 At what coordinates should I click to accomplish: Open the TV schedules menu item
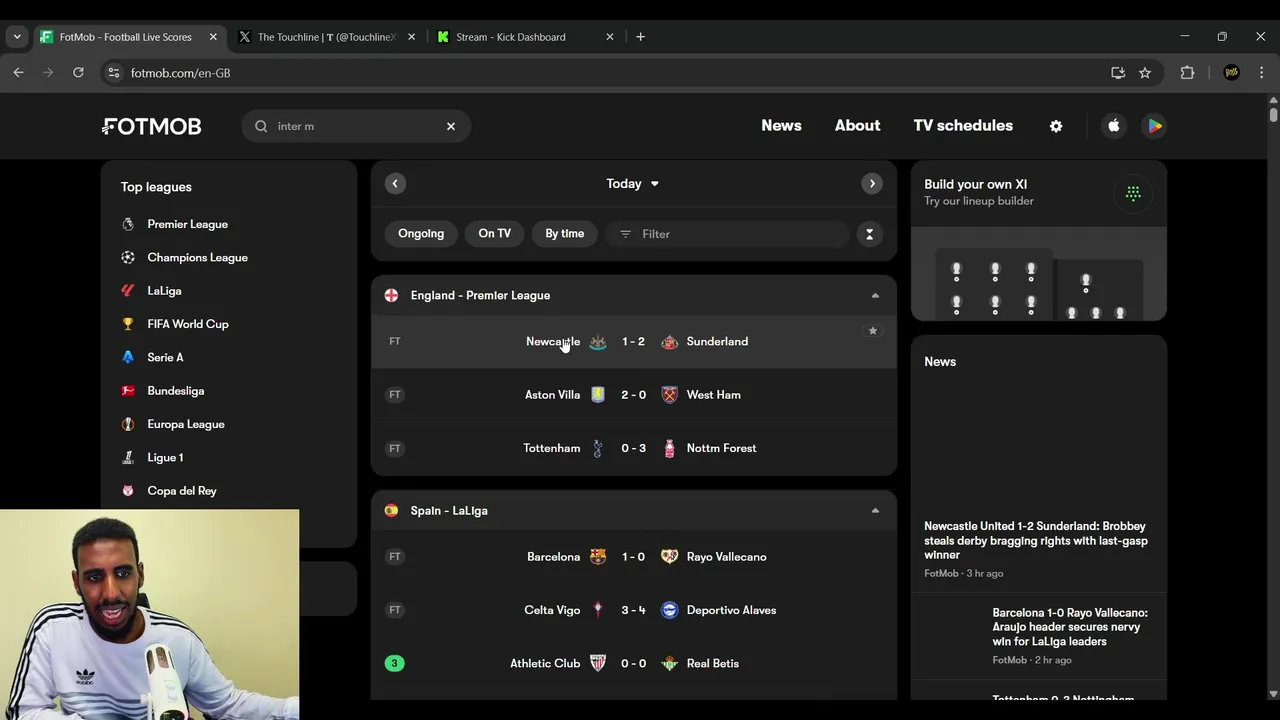[963, 126]
